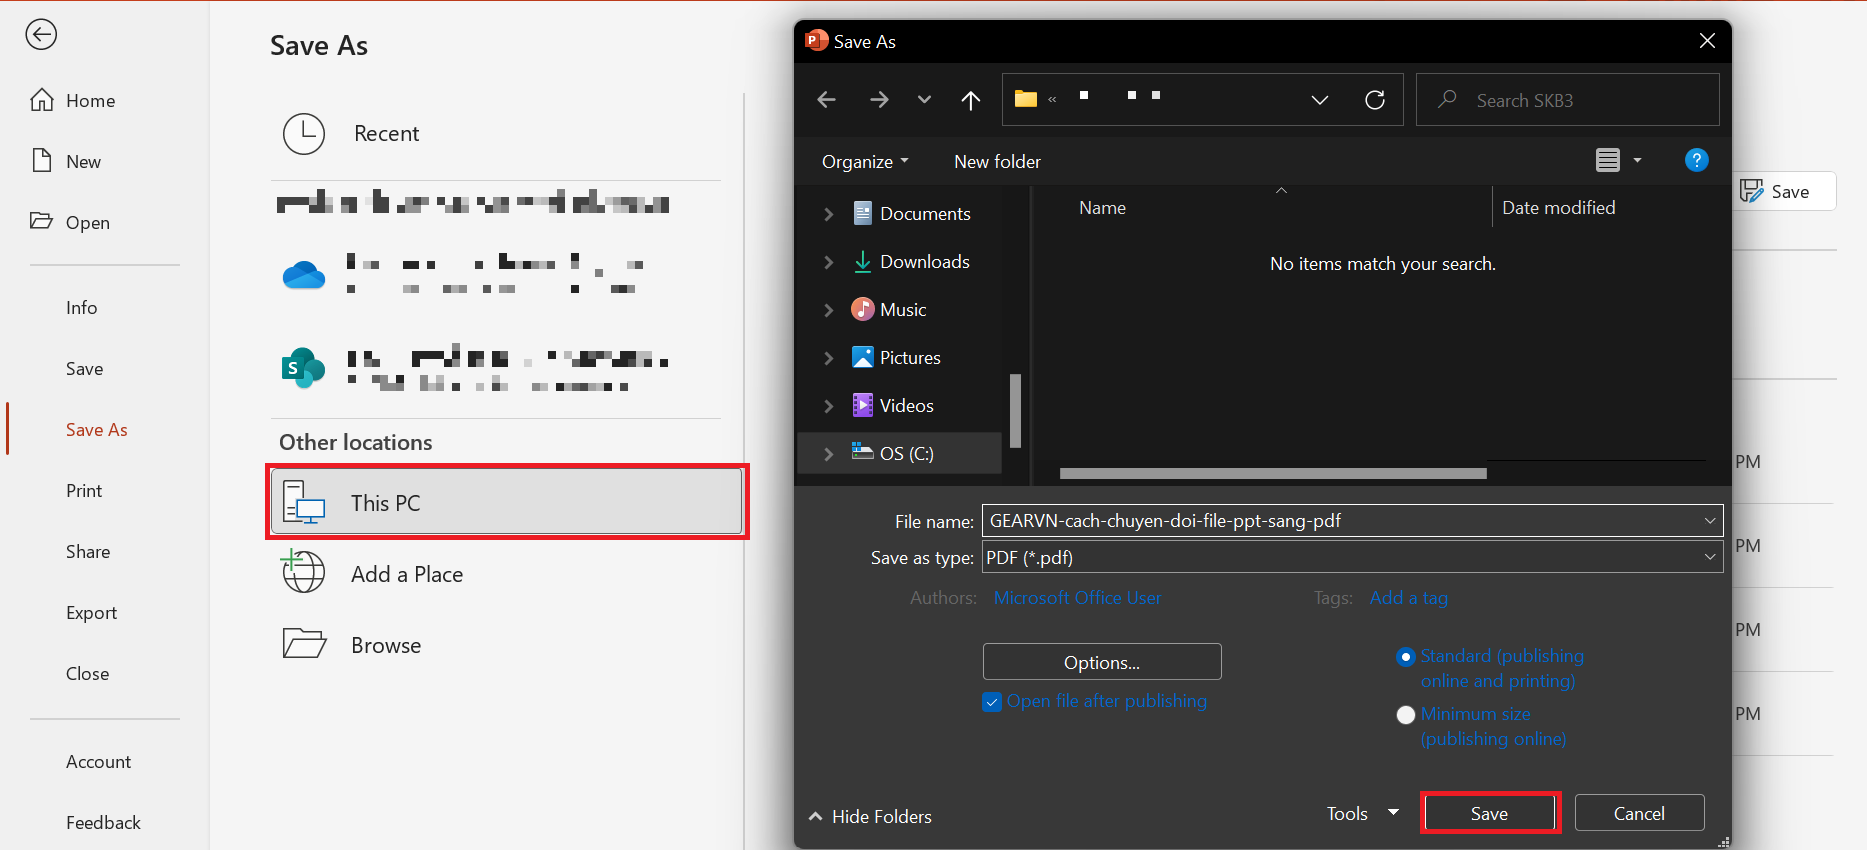
Task: Select Minimum size radio option
Action: coord(1406,715)
